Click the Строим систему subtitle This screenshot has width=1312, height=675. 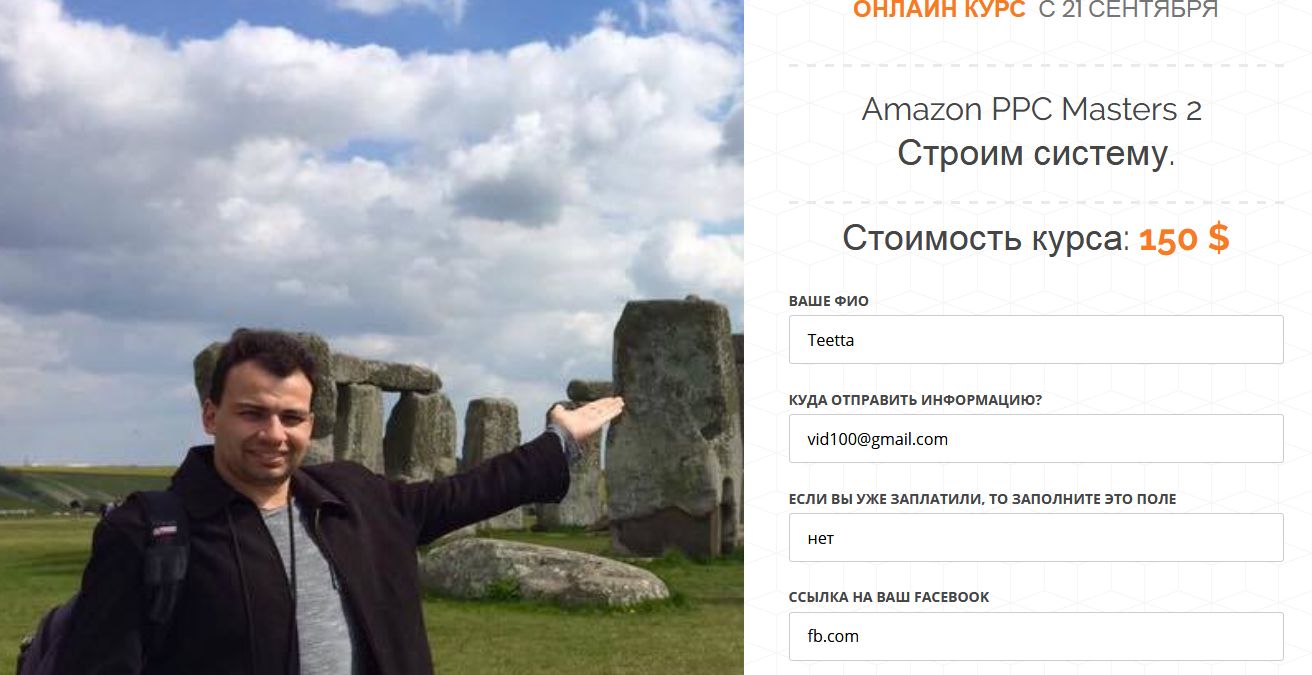[1036, 154]
